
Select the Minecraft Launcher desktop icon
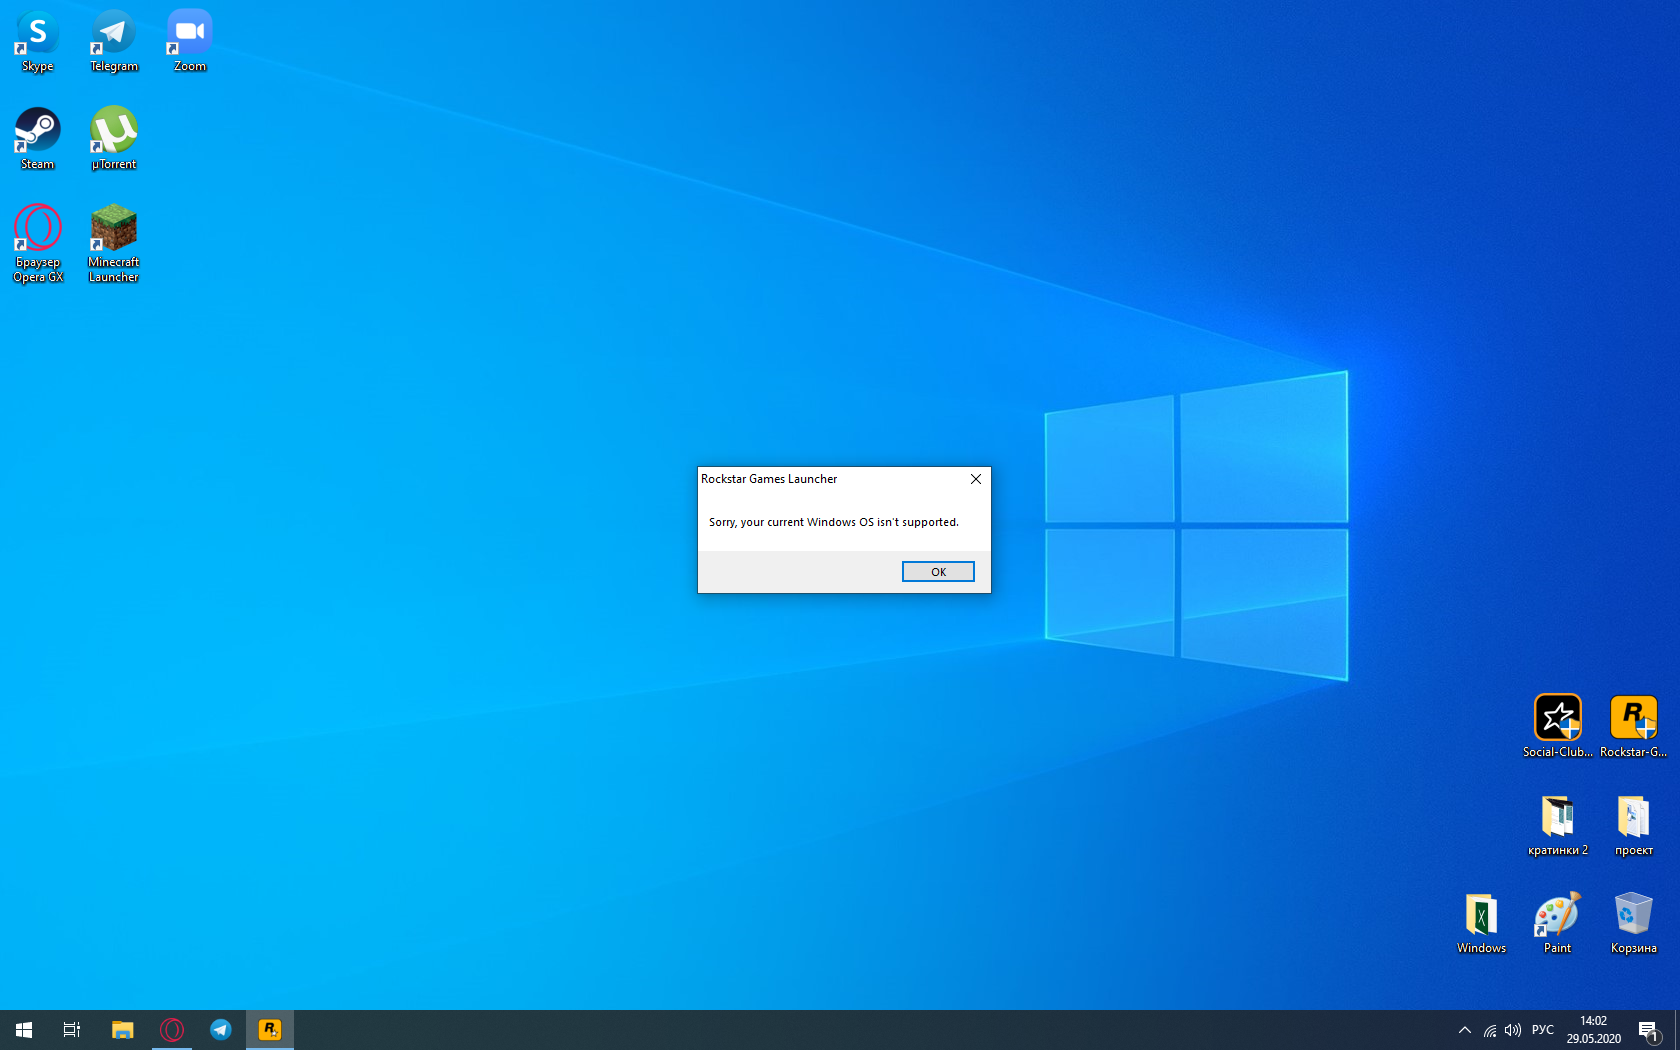pyautogui.click(x=114, y=244)
